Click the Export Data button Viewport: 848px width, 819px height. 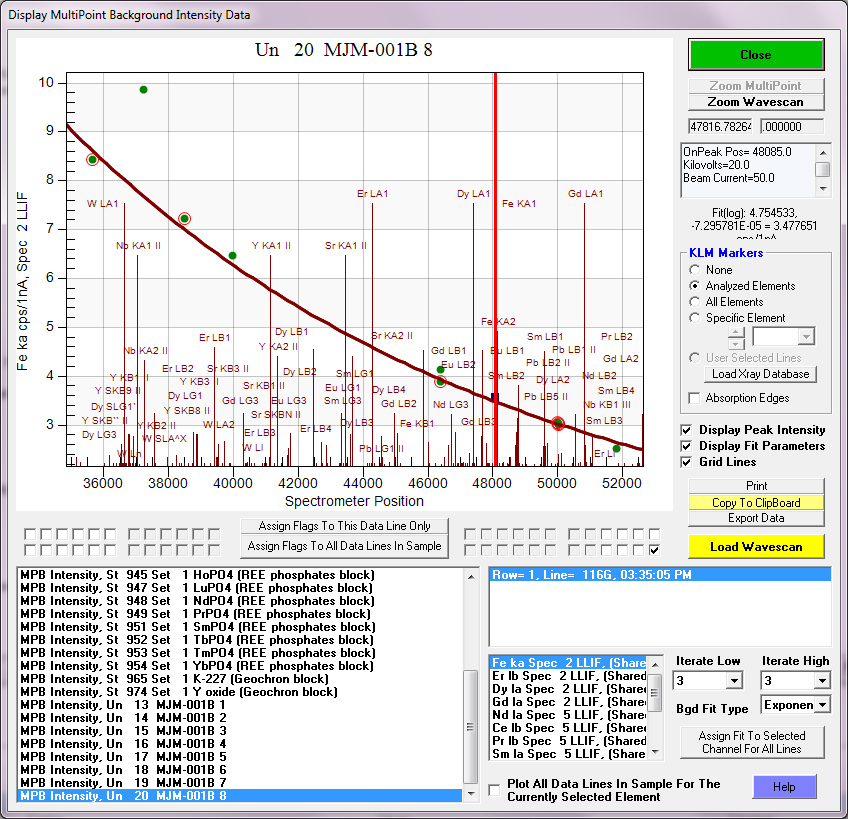point(756,518)
